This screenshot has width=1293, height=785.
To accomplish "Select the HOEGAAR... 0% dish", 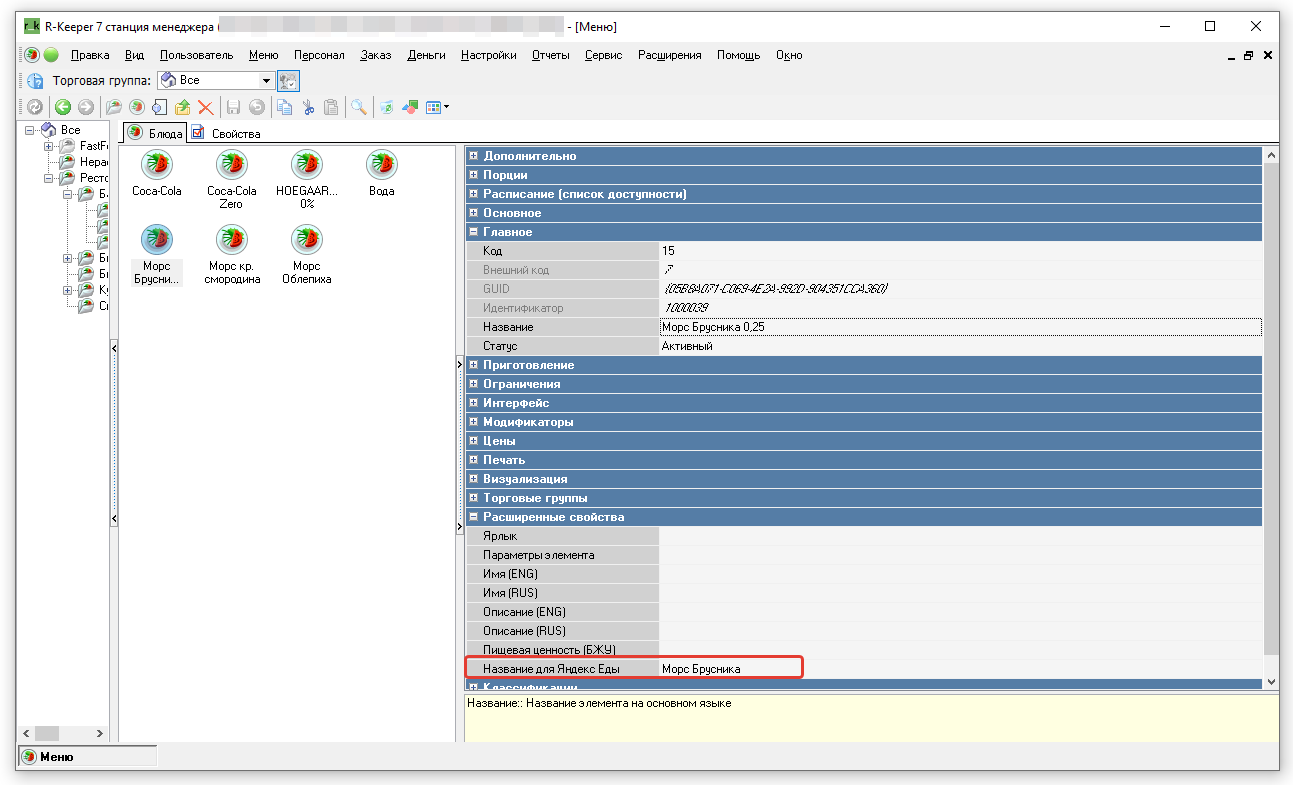I will pos(307,179).
